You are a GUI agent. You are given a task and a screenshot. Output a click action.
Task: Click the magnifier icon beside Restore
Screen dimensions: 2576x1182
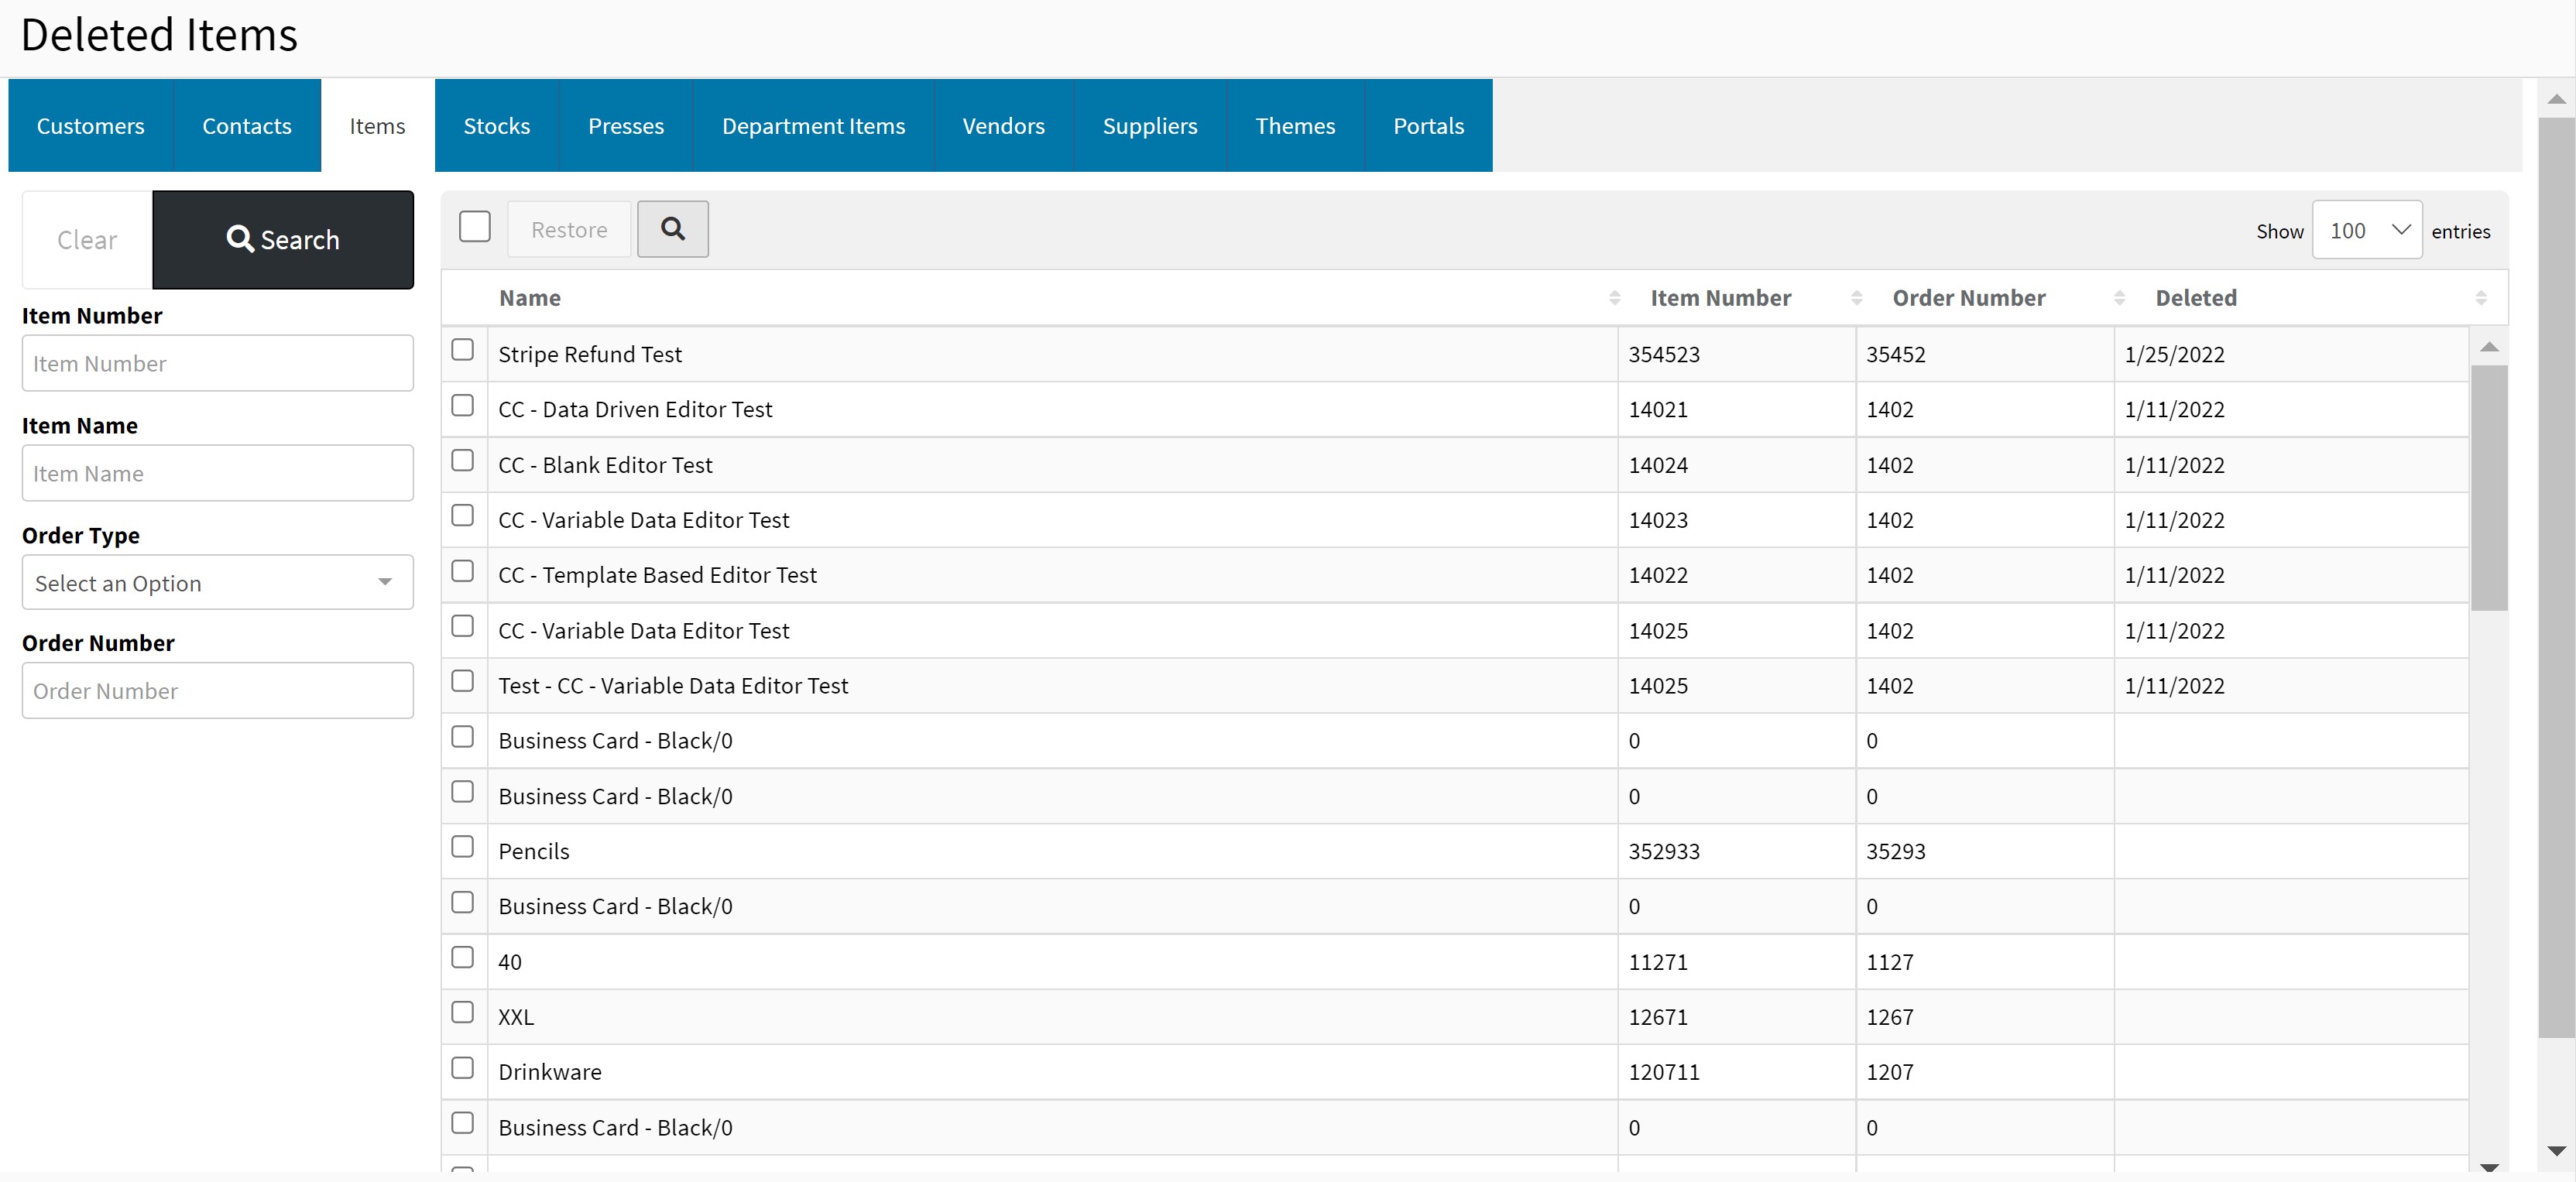(x=672, y=229)
